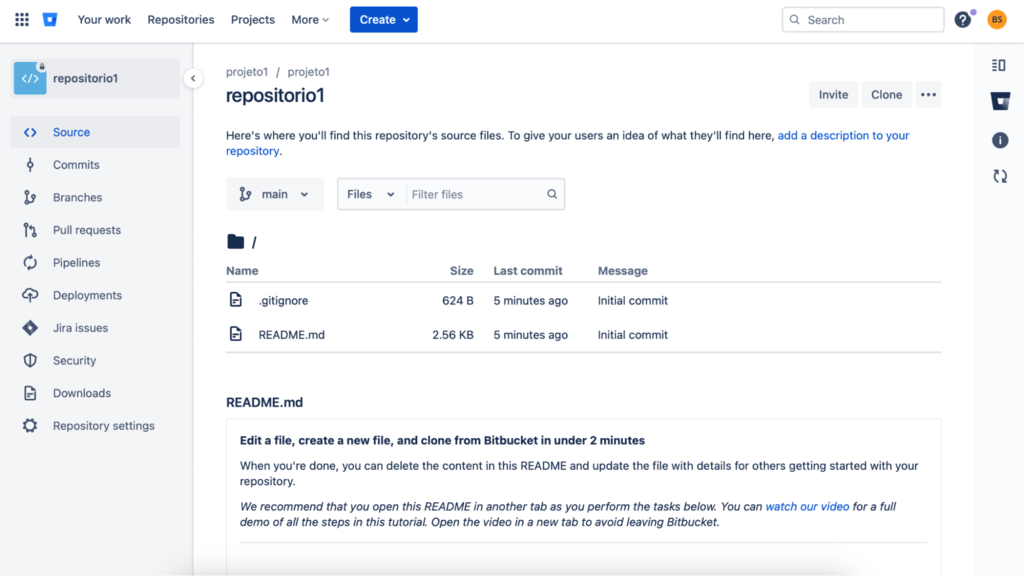Open Repository settings
1024x576 pixels.
(x=103, y=425)
